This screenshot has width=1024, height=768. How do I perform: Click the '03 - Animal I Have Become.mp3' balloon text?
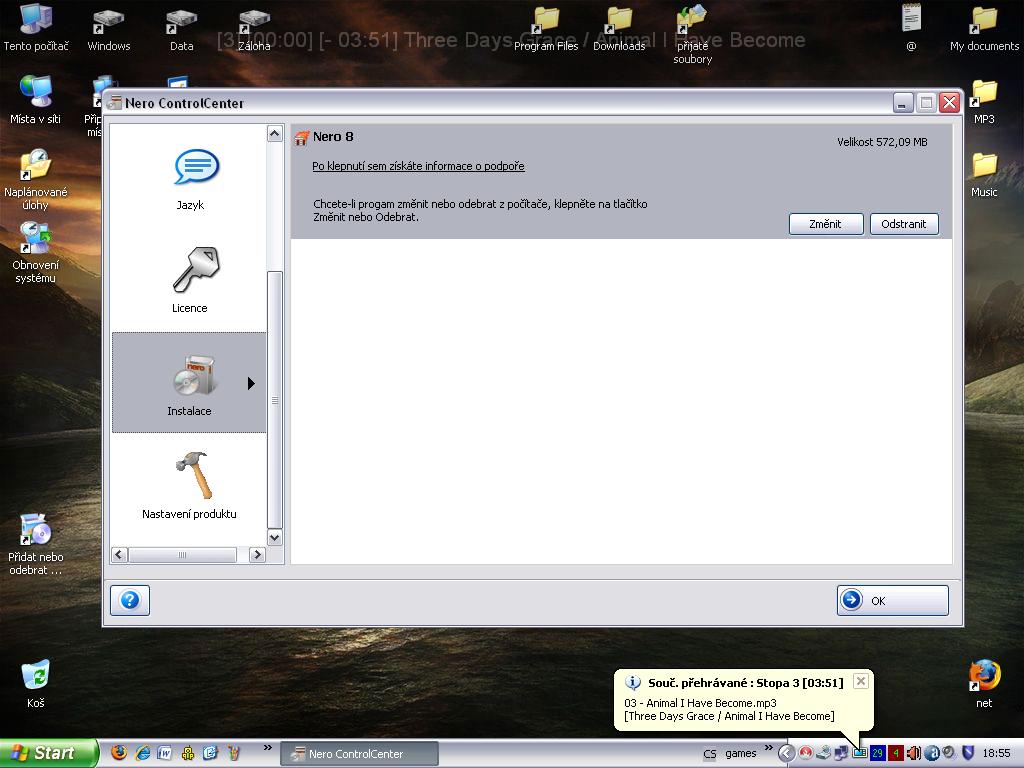coord(700,703)
